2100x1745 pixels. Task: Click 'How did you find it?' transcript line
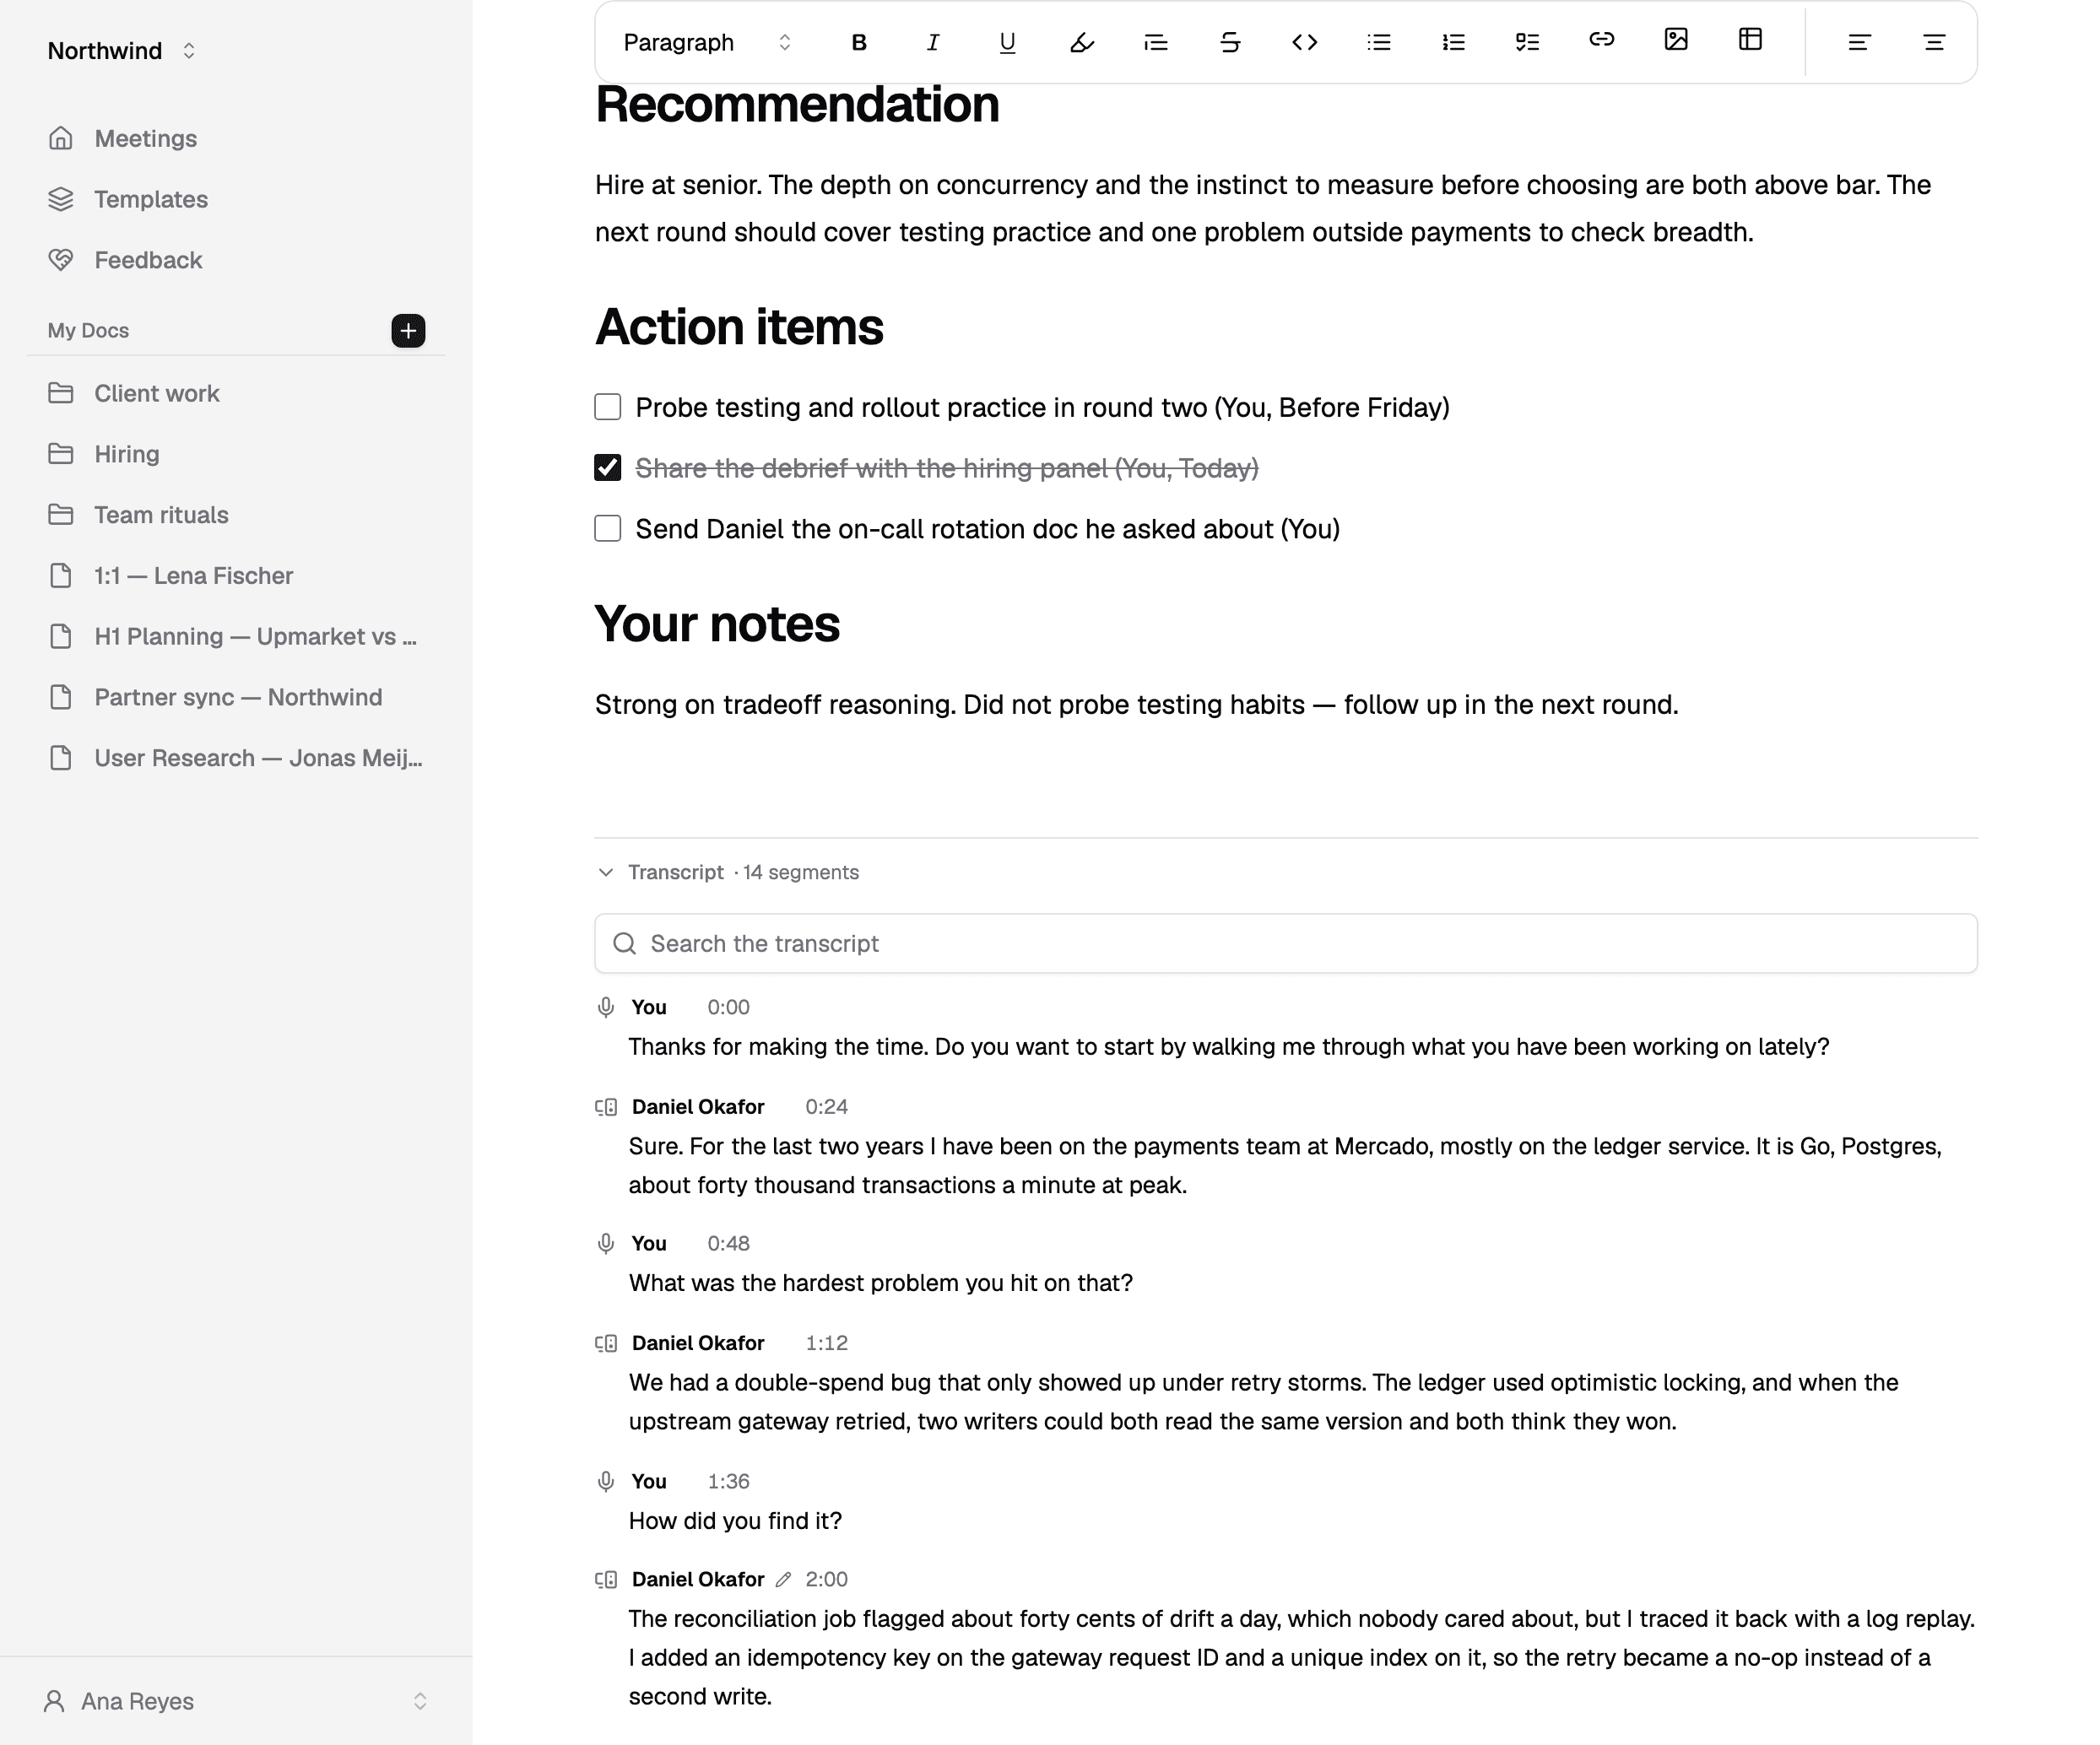point(735,1521)
